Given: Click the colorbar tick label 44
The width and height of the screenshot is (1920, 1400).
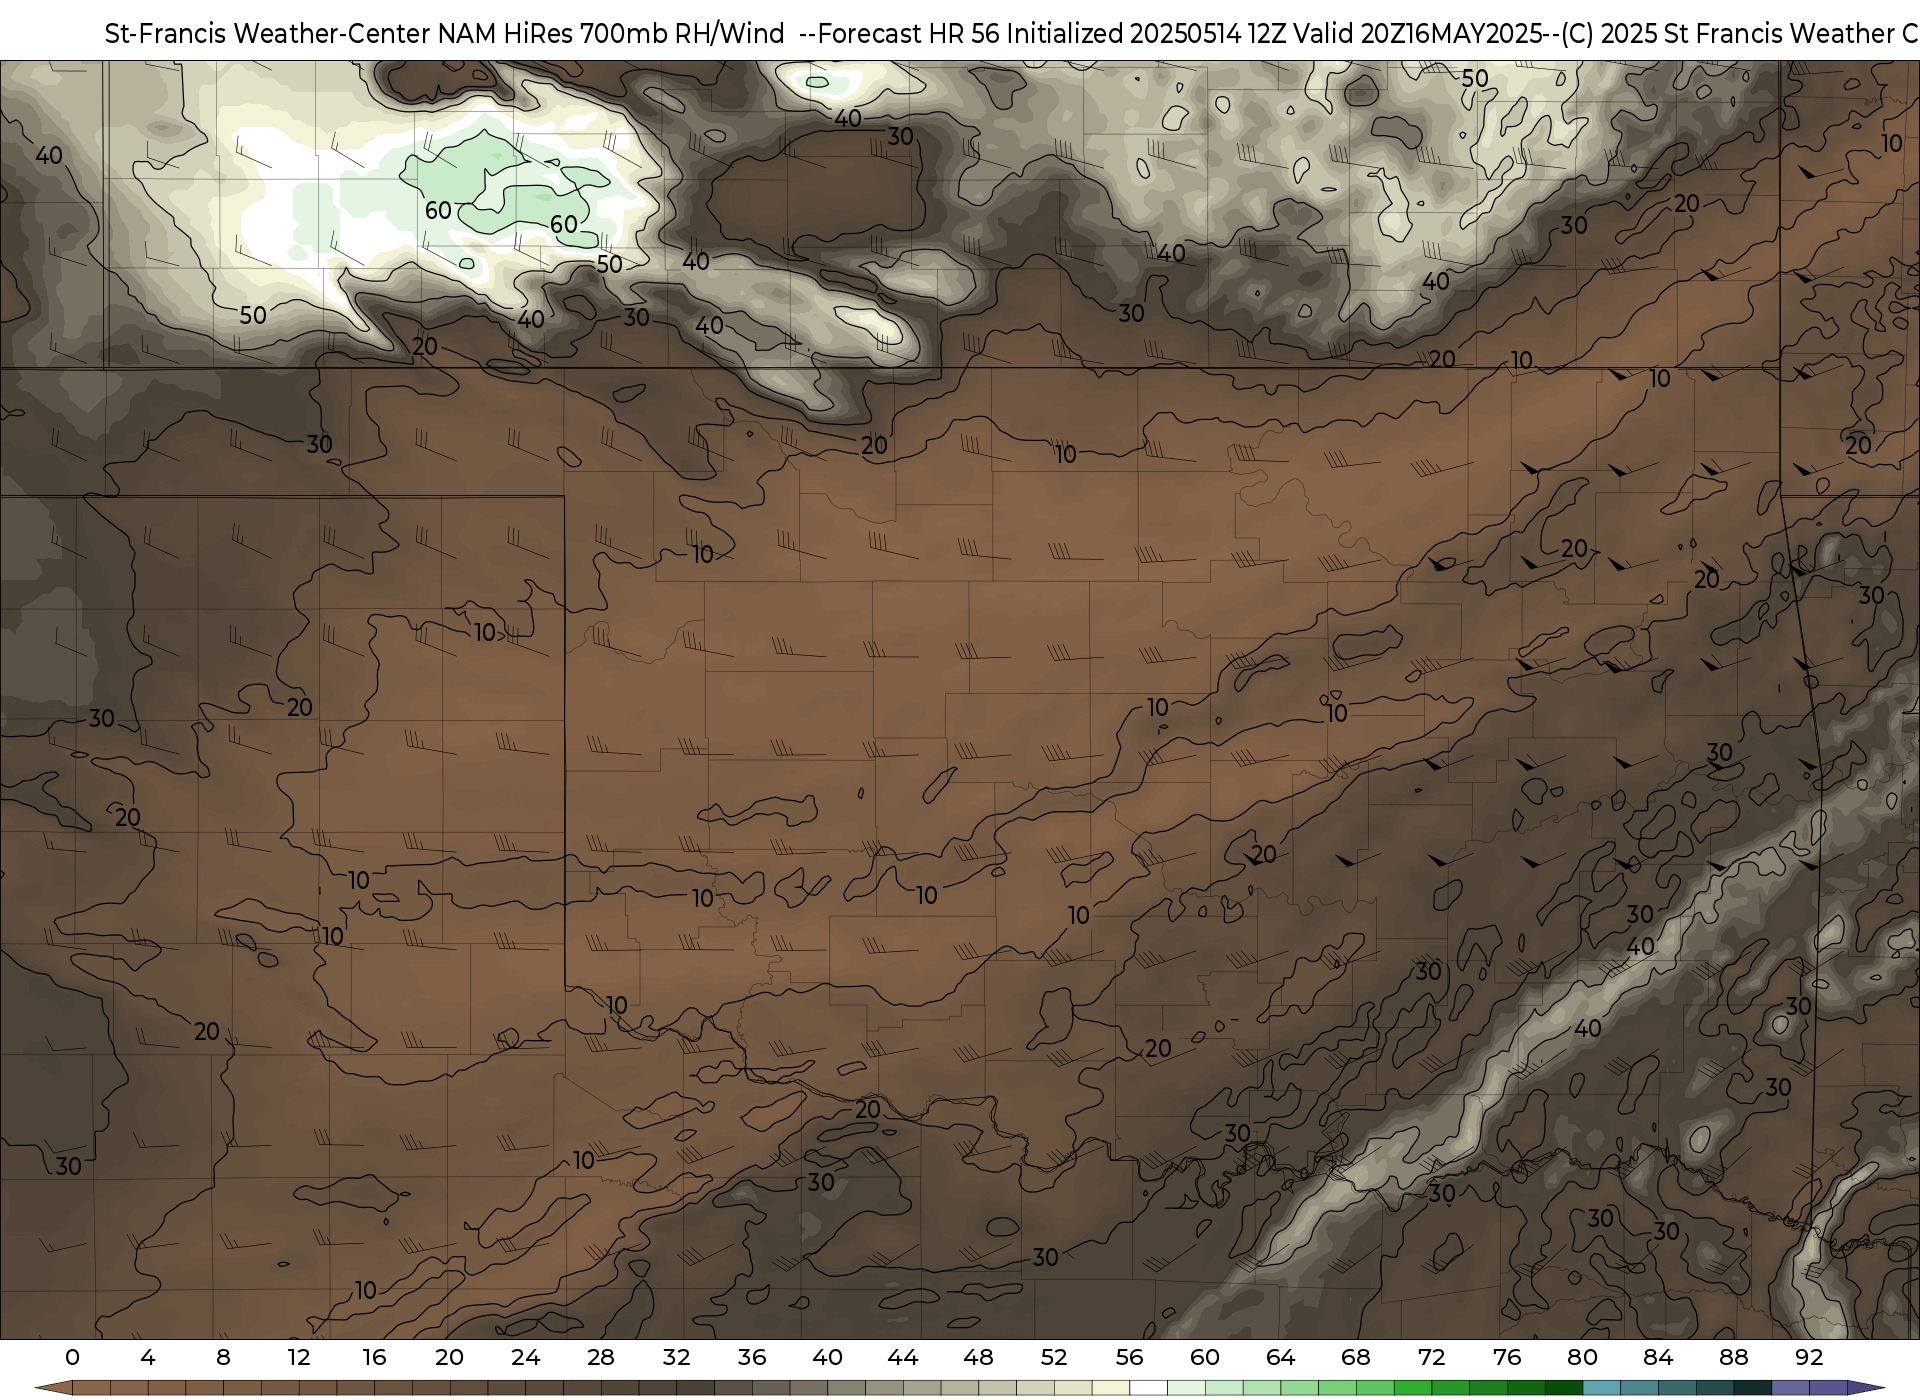Looking at the screenshot, I should click(x=903, y=1357).
